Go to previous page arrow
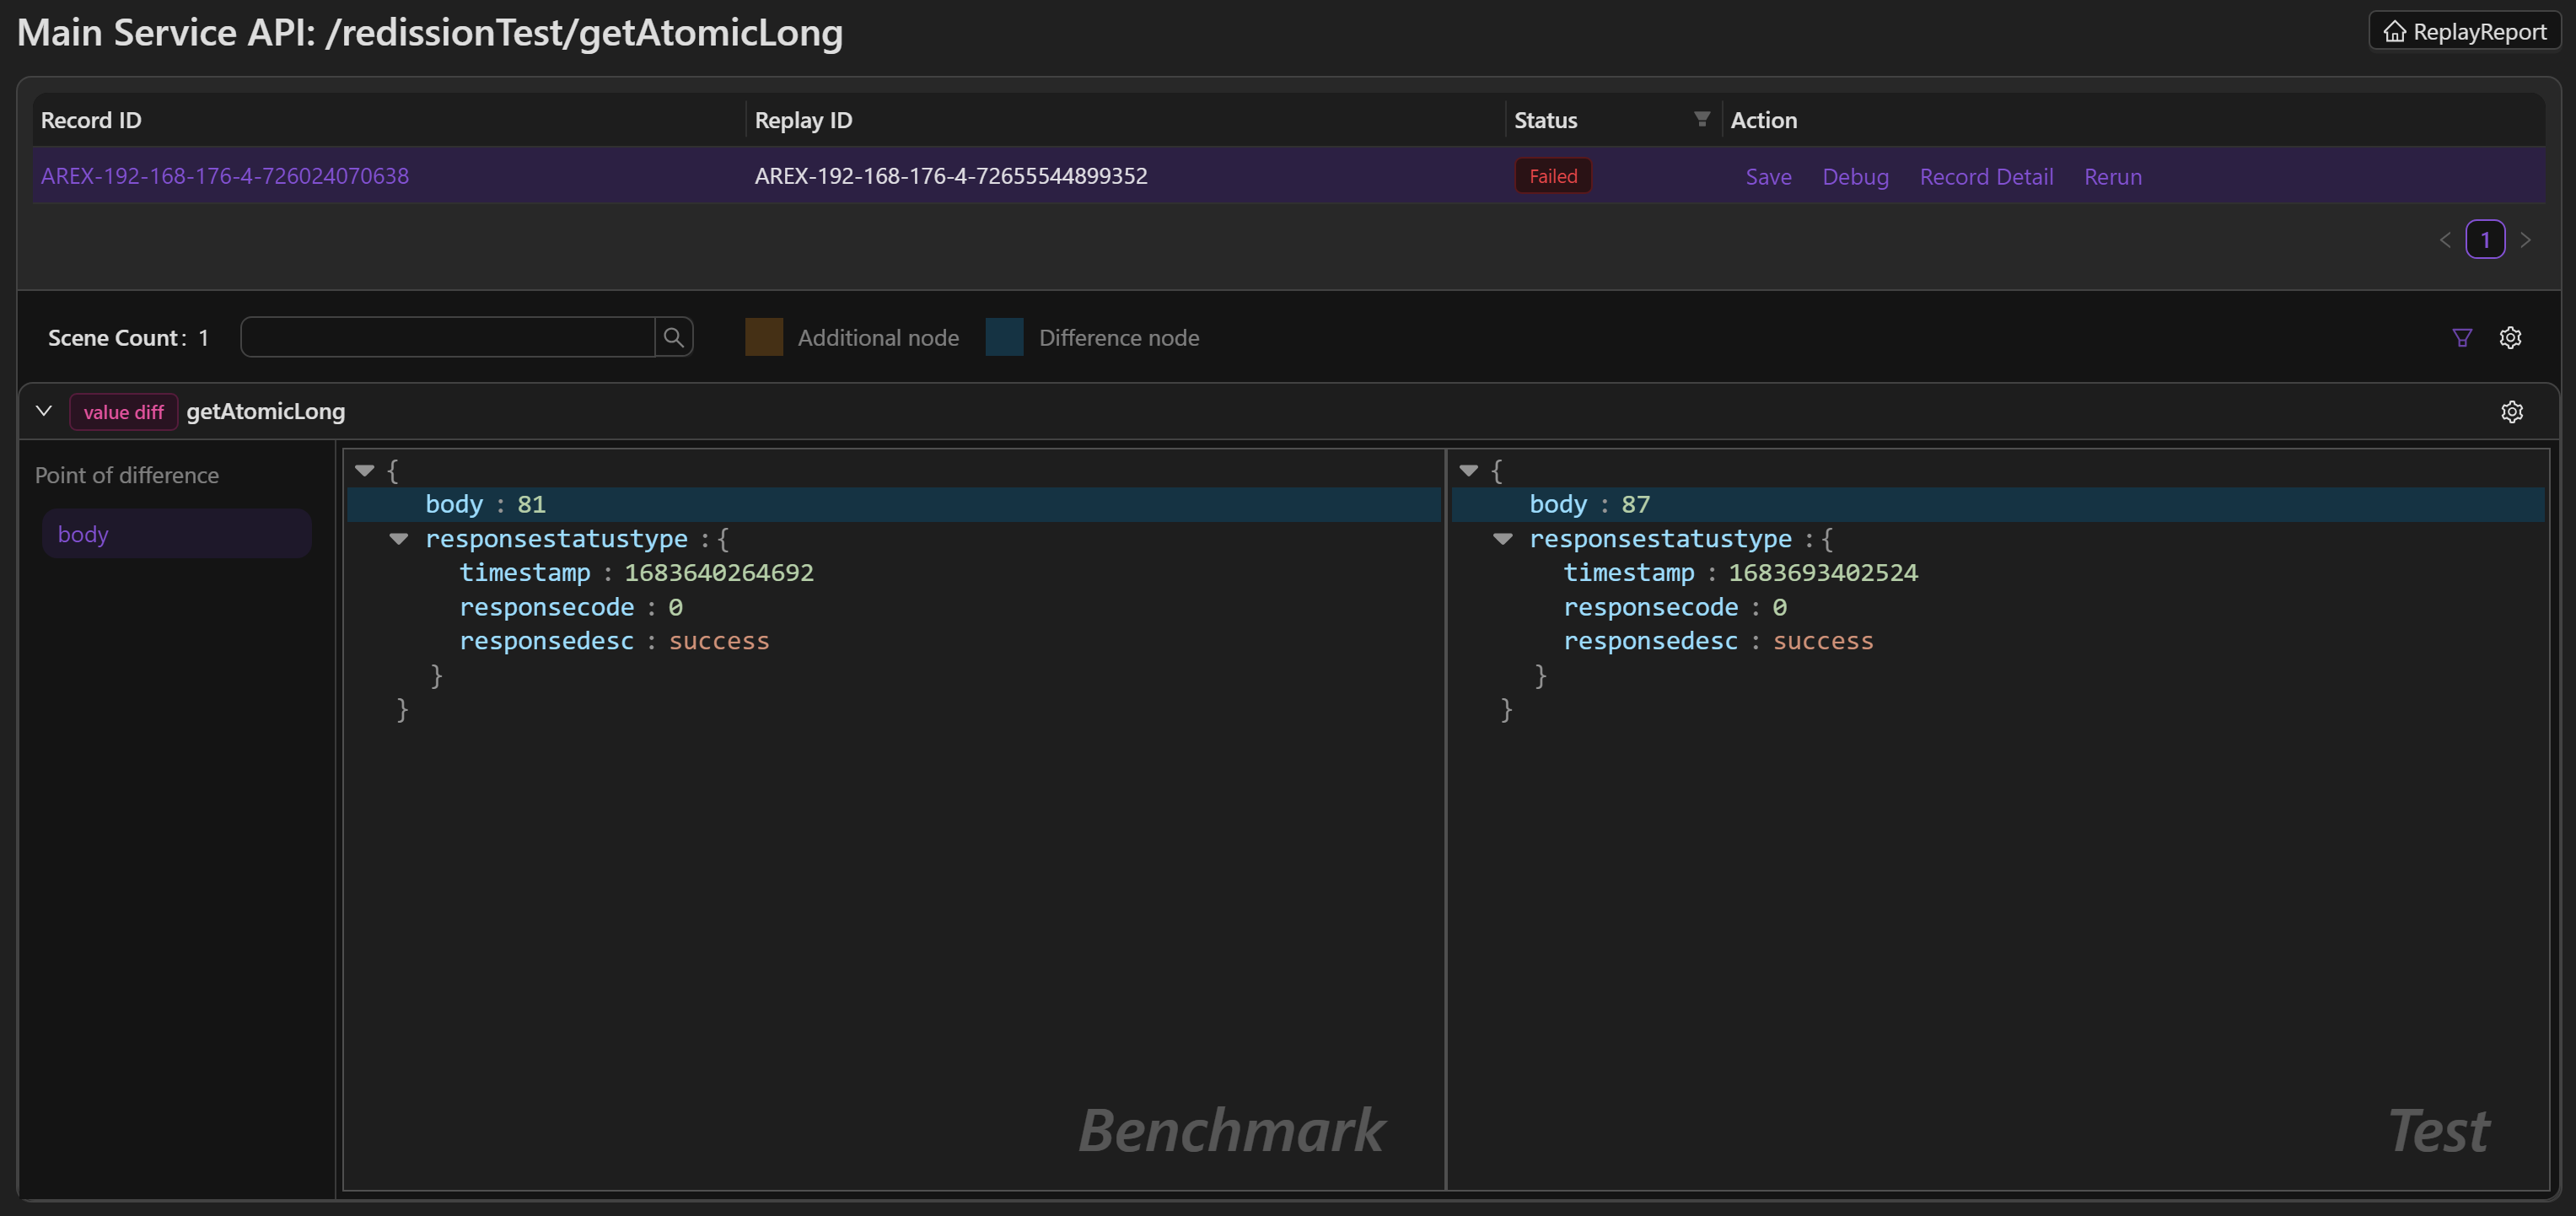Viewport: 2576px width, 1216px height. pos(2445,240)
